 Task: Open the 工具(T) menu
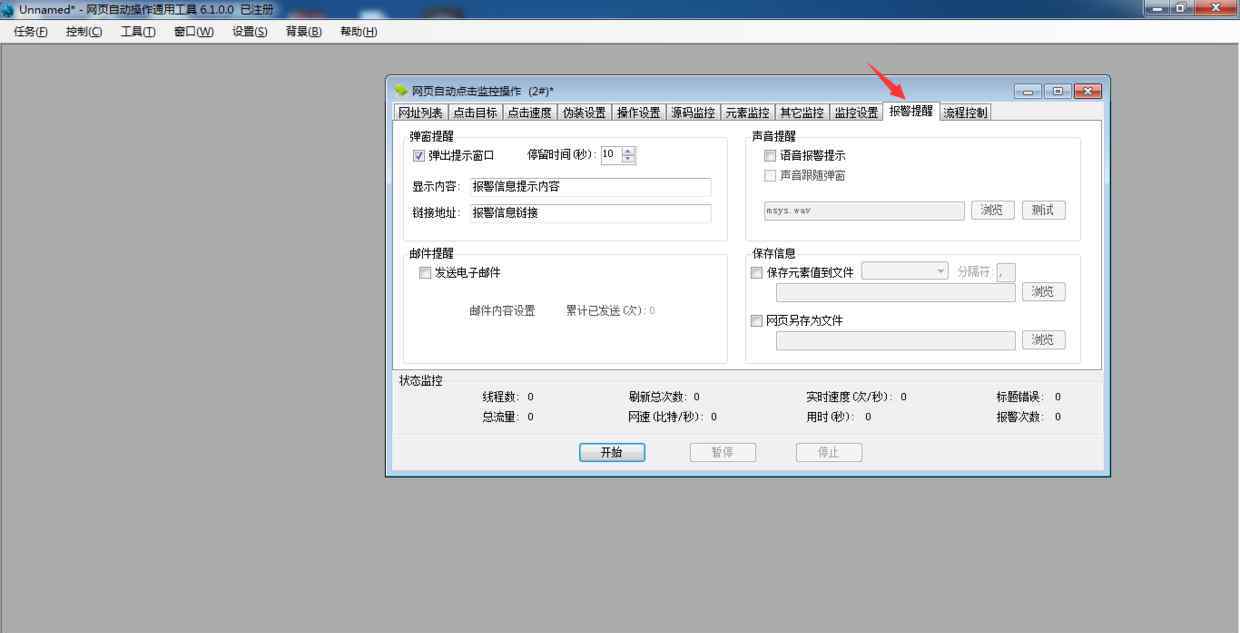138,32
